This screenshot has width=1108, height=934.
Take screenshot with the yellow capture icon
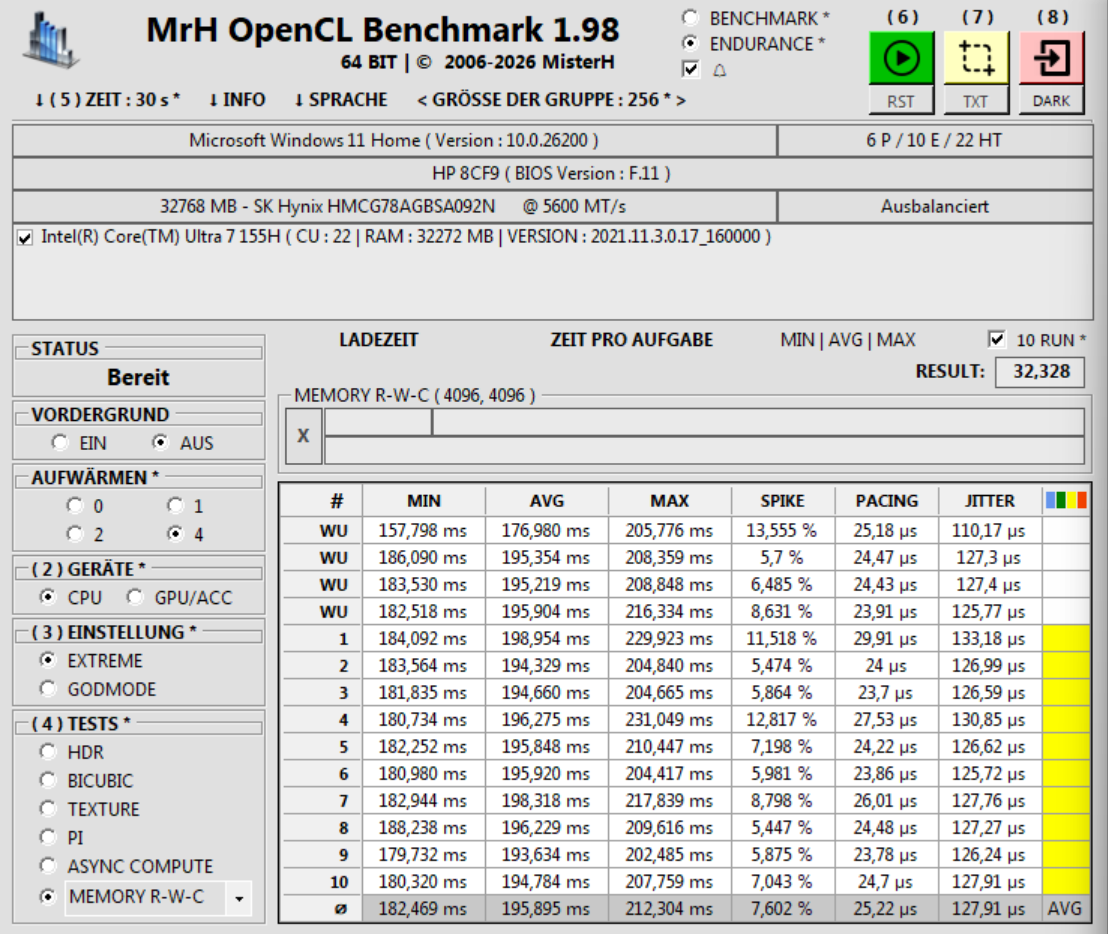[x=976, y=58]
